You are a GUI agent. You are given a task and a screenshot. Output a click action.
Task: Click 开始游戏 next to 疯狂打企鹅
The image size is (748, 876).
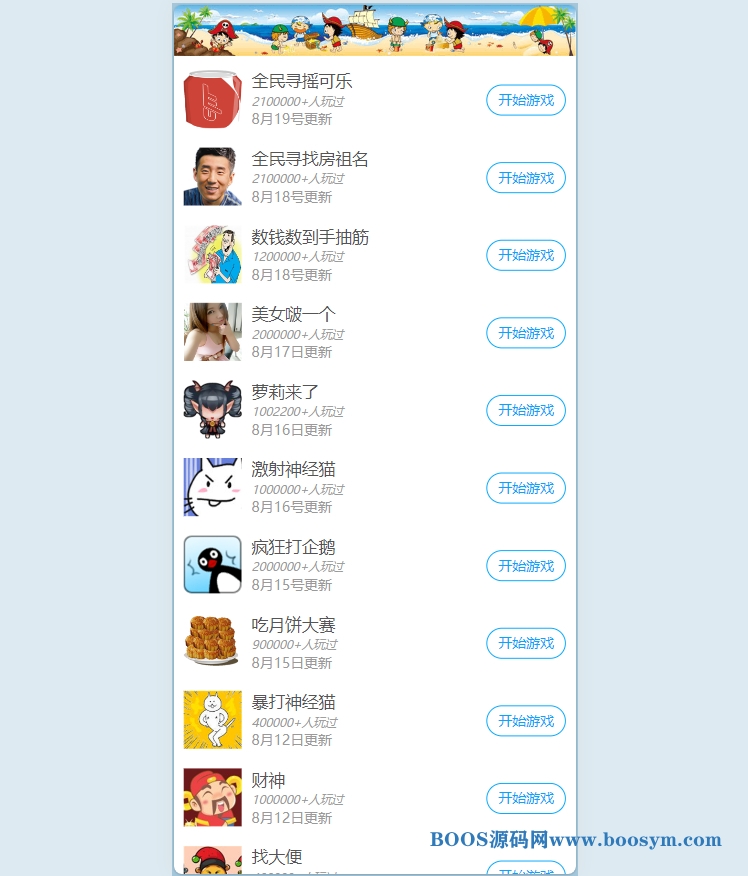tap(526, 565)
